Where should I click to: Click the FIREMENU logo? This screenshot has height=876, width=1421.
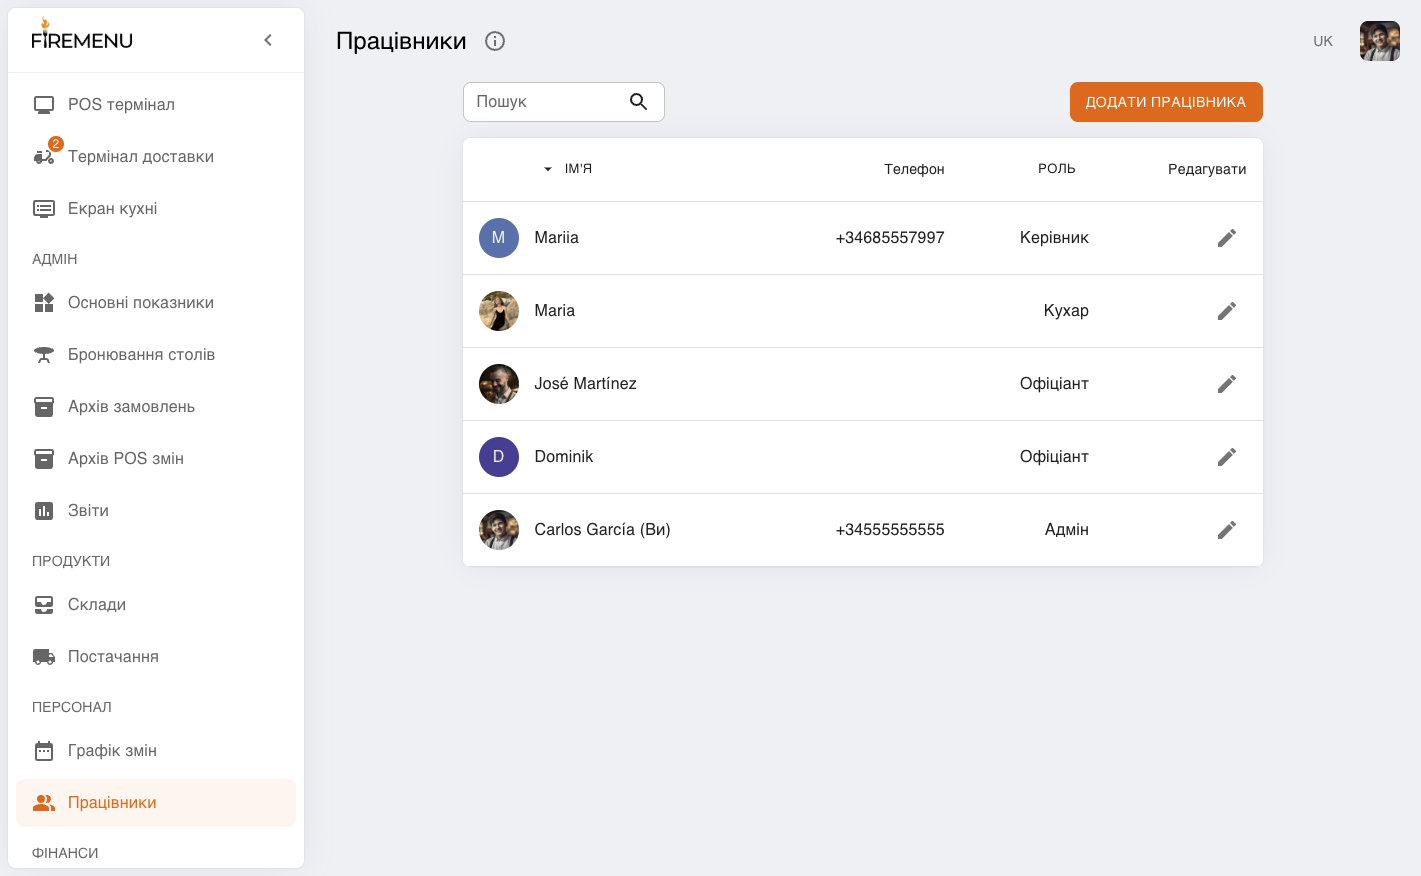pyautogui.click(x=82, y=36)
